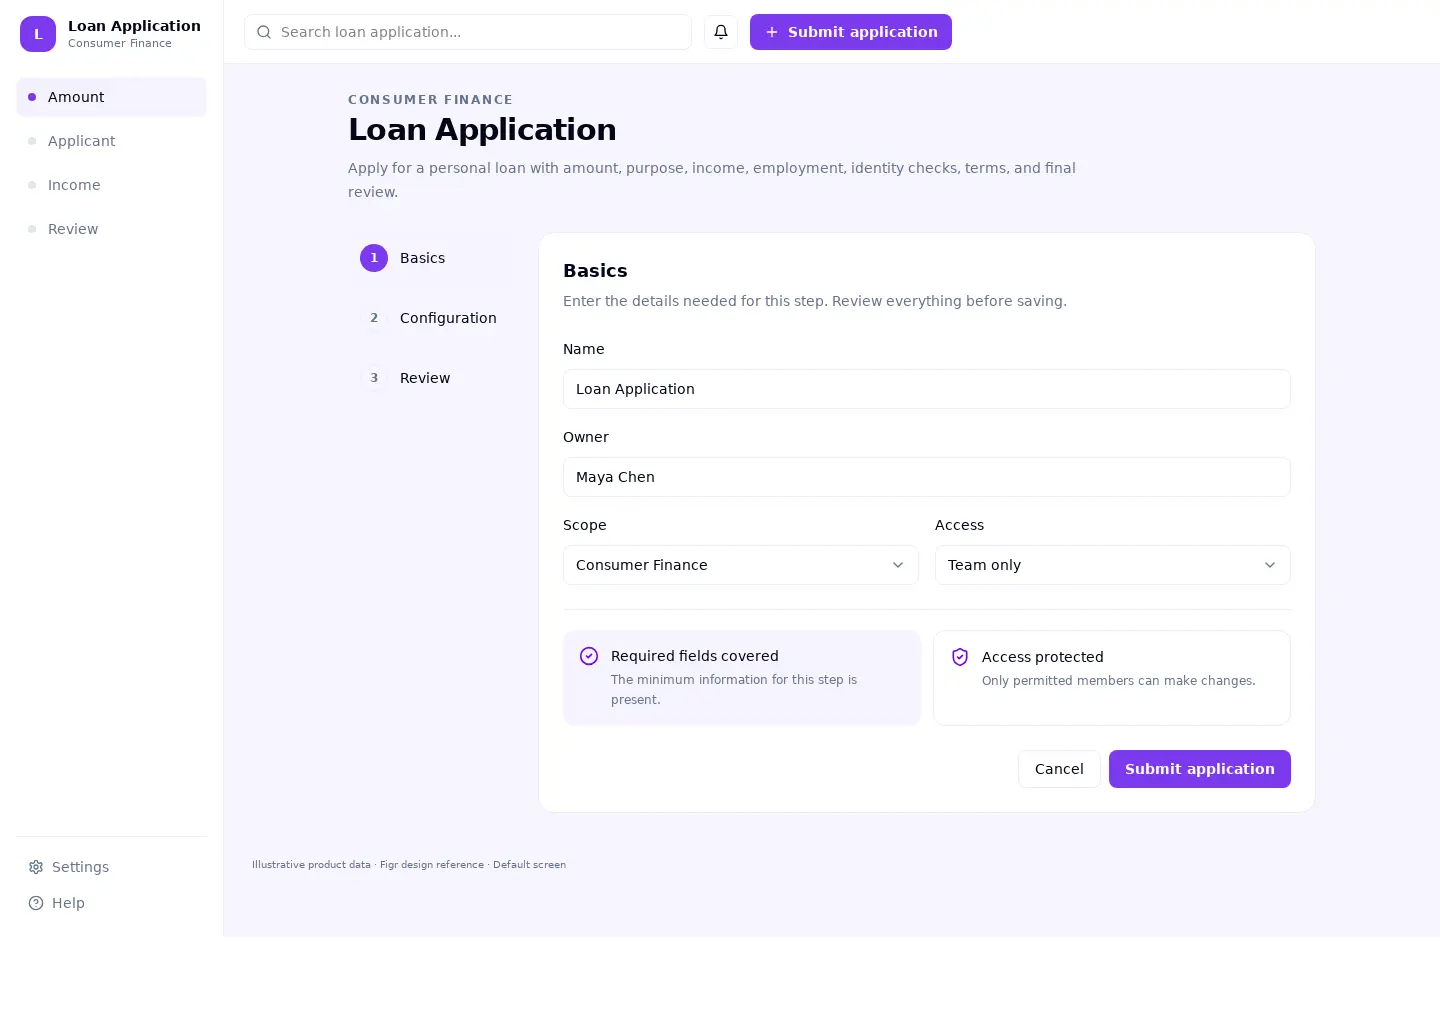Viewport: 1440px width, 1024px height.
Task: Click the step 2 number badge
Action: pyautogui.click(x=374, y=318)
